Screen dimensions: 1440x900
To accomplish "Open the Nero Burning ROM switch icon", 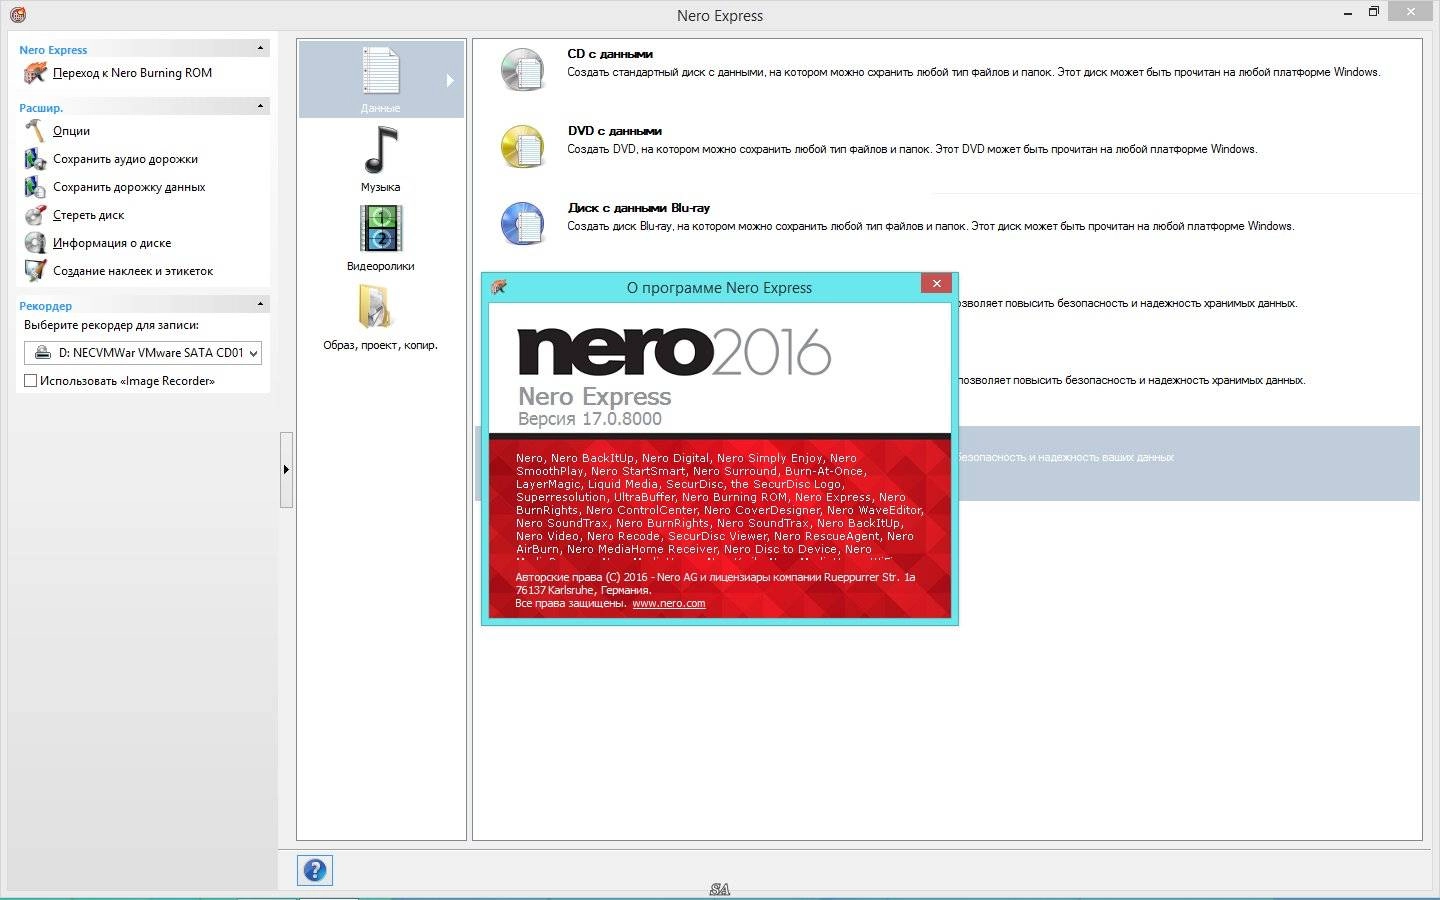I will pyautogui.click(x=35, y=73).
